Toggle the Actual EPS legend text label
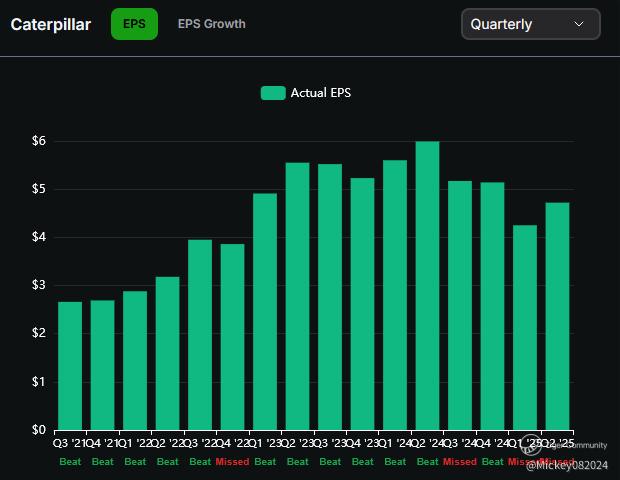 [x=320, y=93]
